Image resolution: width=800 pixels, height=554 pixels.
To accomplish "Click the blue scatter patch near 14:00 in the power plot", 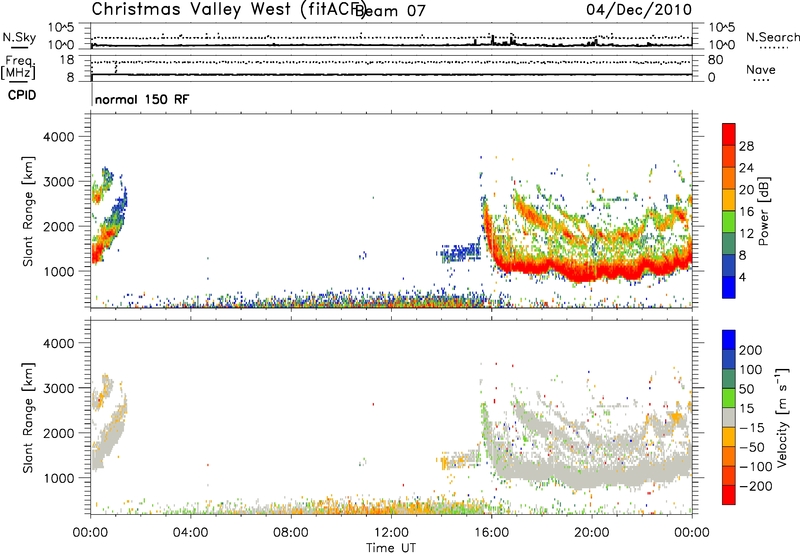I will coord(460,252).
